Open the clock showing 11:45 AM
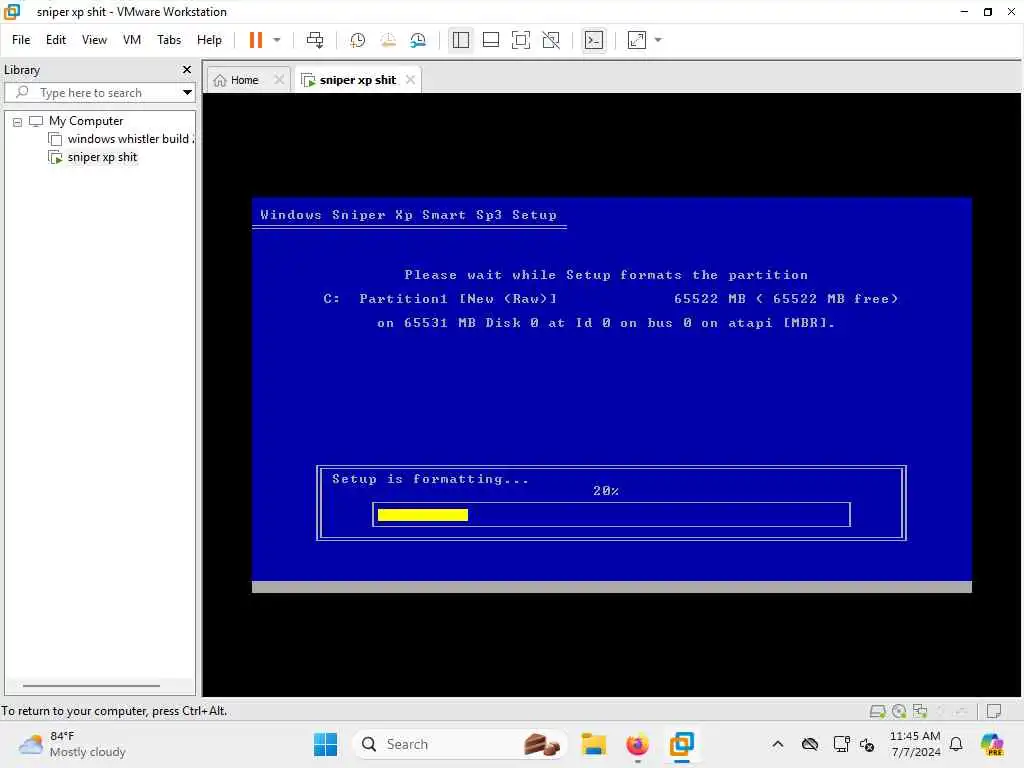Screen dimensions: 1024x768 click(x=915, y=744)
